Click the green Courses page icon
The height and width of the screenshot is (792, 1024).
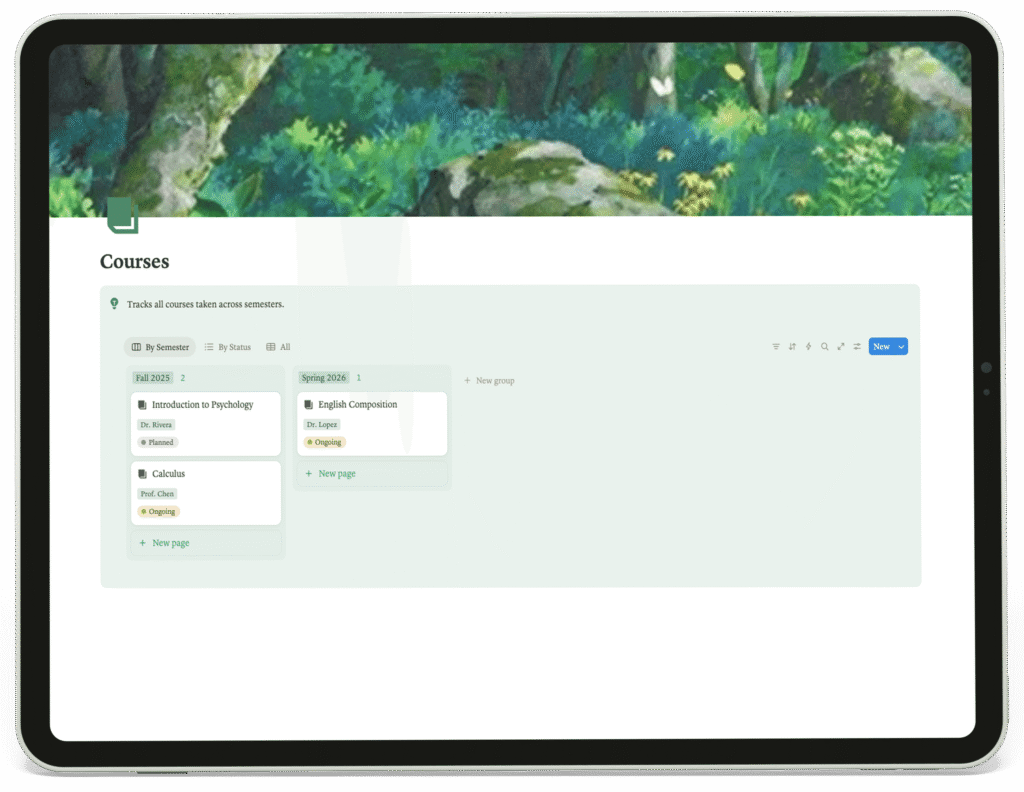tap(123, 215)
